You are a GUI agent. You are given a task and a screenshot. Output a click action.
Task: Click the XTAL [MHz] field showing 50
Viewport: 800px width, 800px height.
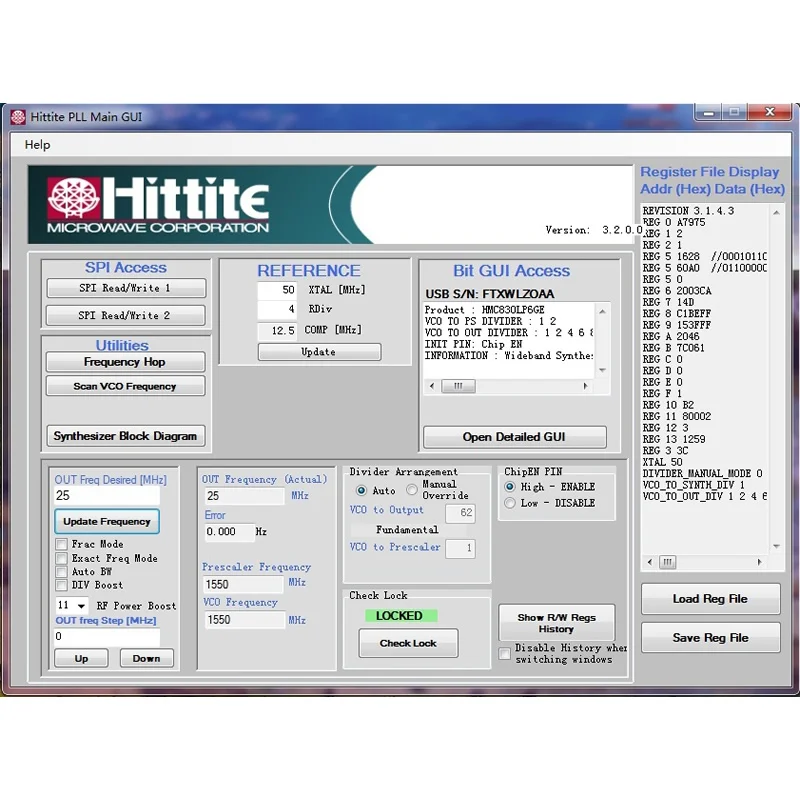coord(277,290)
